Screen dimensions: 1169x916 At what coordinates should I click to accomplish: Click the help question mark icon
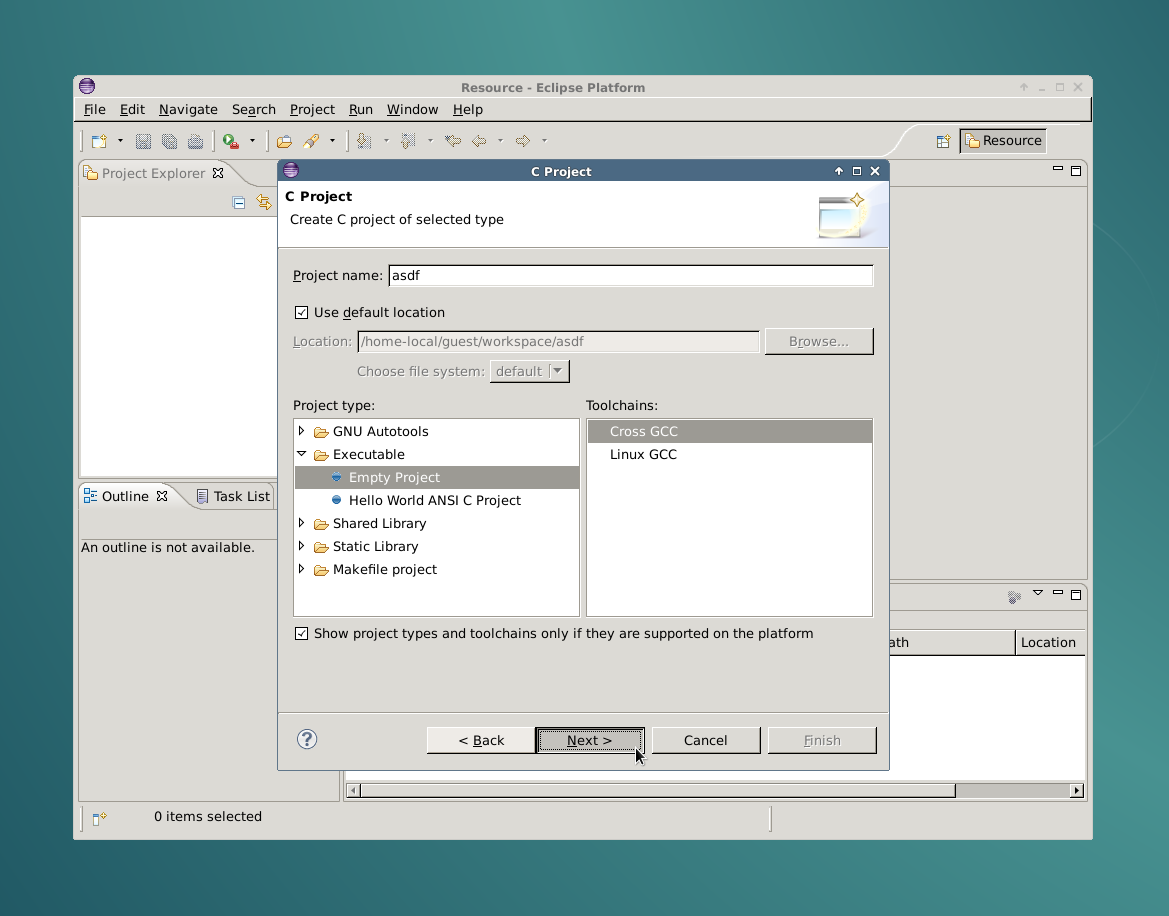click(307, 739)
